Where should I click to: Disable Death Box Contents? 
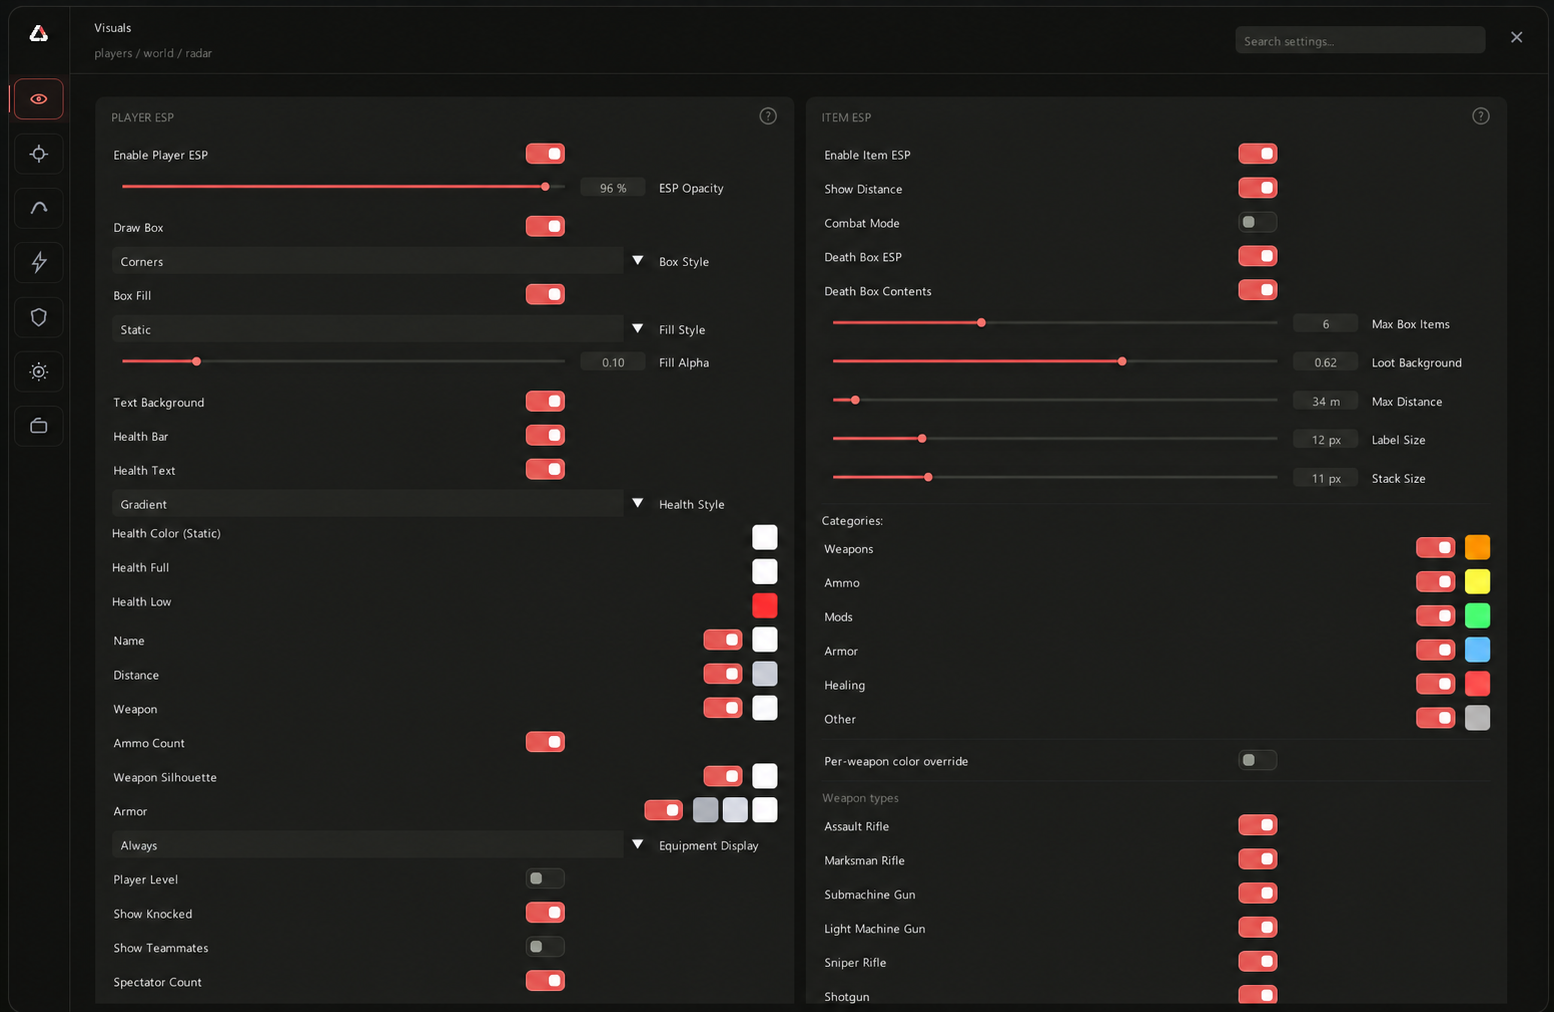click(1257, 290)
